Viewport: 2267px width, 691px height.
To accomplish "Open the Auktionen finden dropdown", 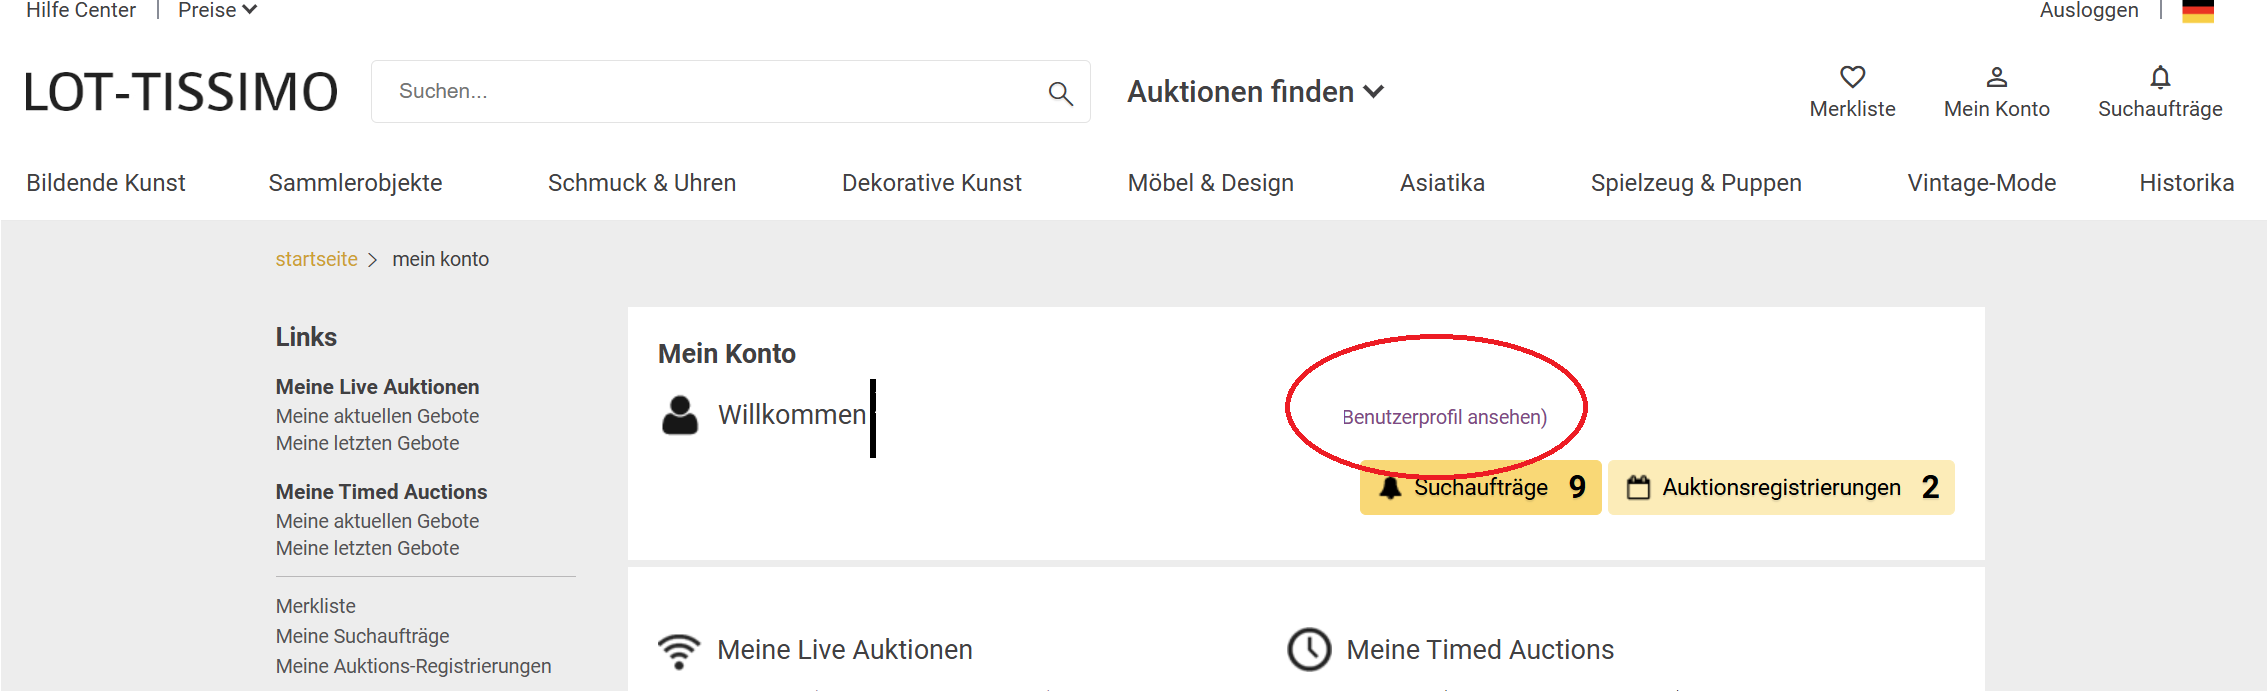I will click(x=1255, y=92).
